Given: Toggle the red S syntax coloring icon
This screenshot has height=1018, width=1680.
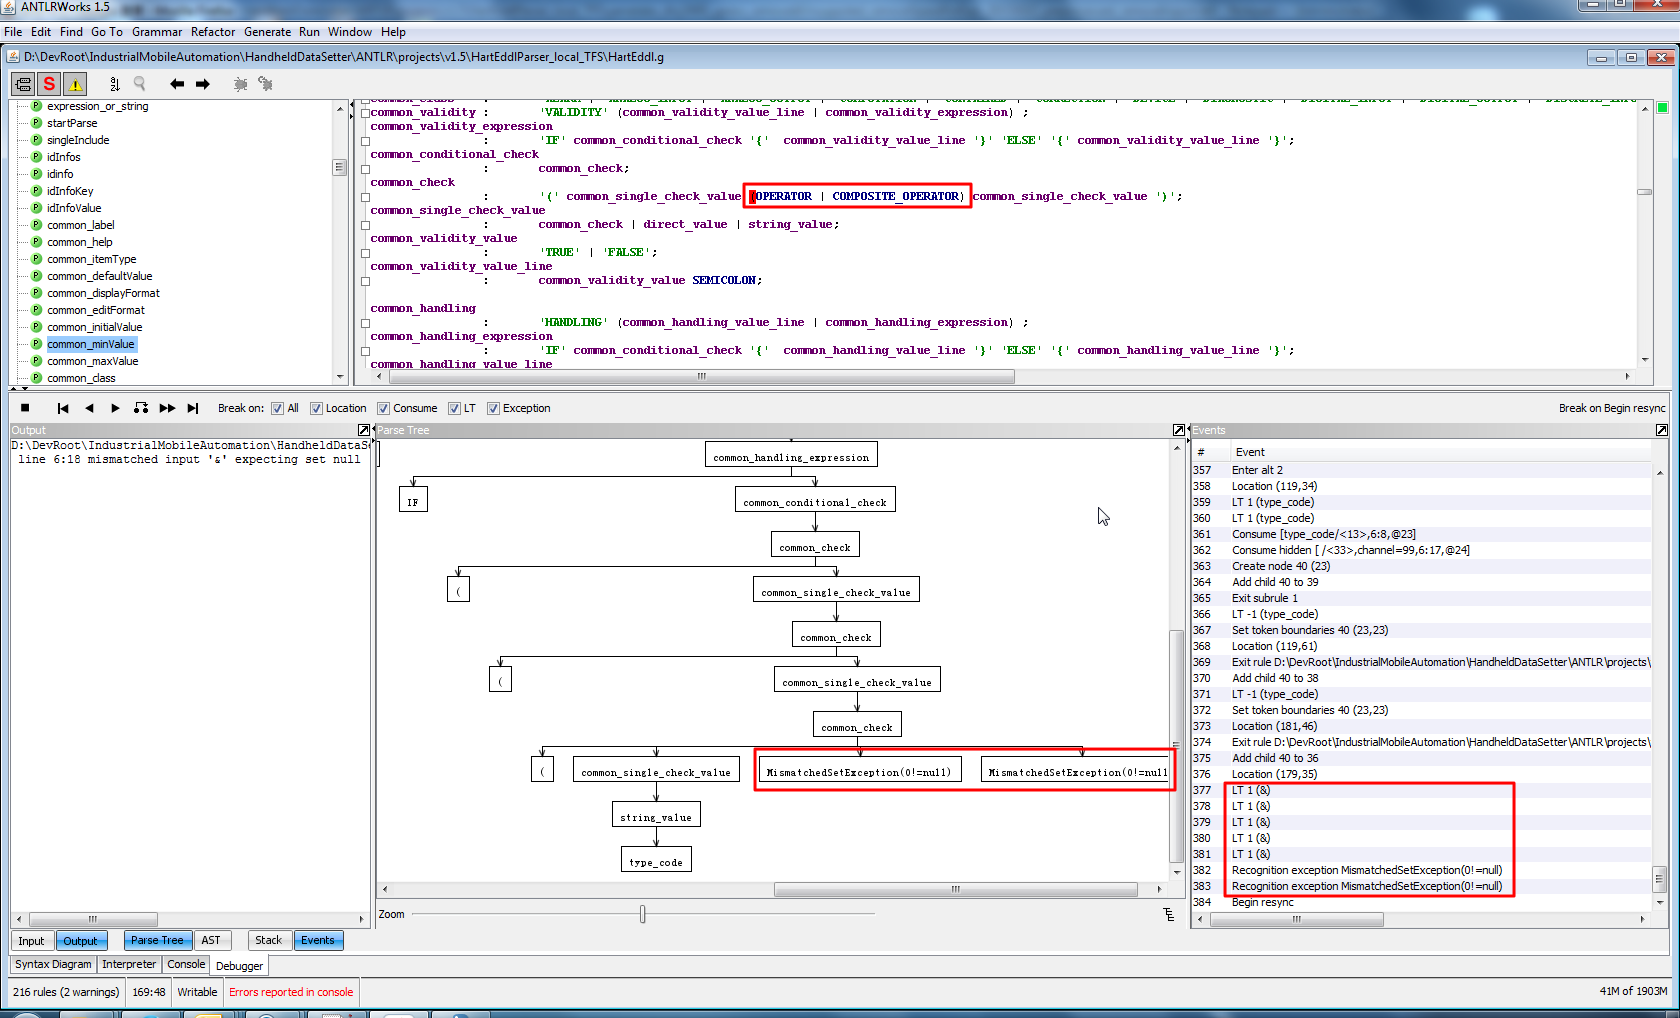Looking at the screenshot, I should click(49, 84).
